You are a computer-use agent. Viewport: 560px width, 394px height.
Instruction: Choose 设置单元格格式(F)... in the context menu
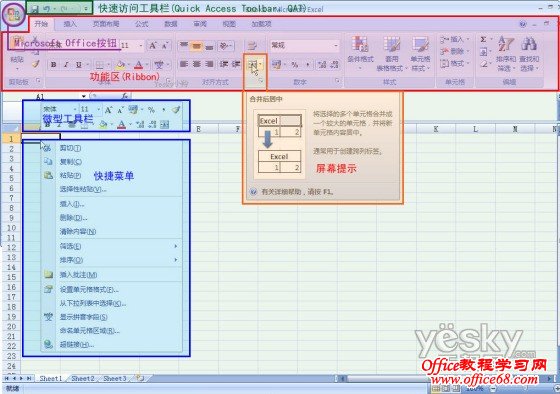pyautogui.click(x=111, y=289)
